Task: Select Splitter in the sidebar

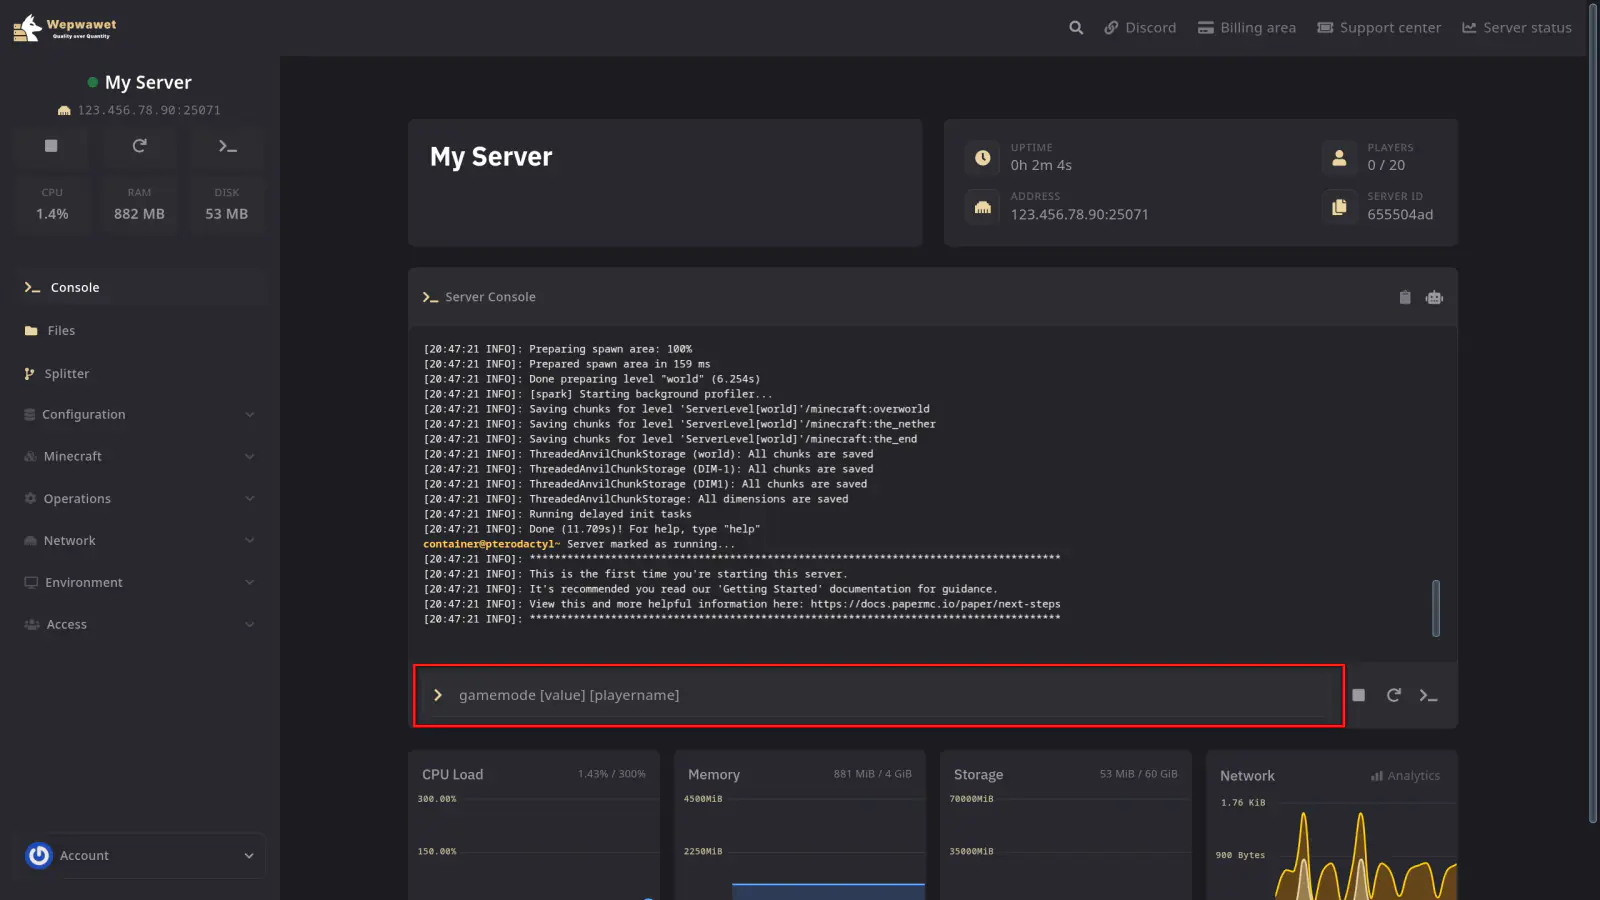Action: tap(66, 373)
